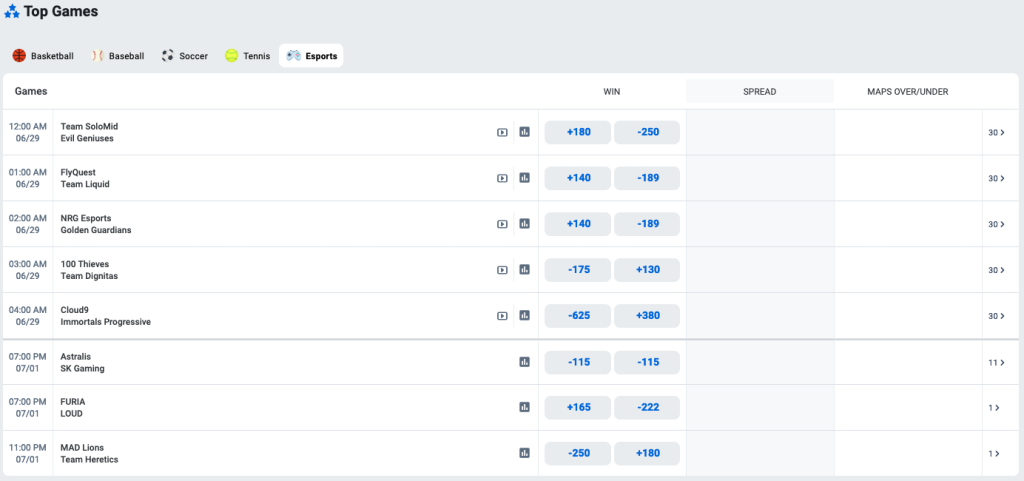Expand 1 more bet for MAD Lions match
1024x481 pixels.
pyautogui.click(x=996, y=454)
